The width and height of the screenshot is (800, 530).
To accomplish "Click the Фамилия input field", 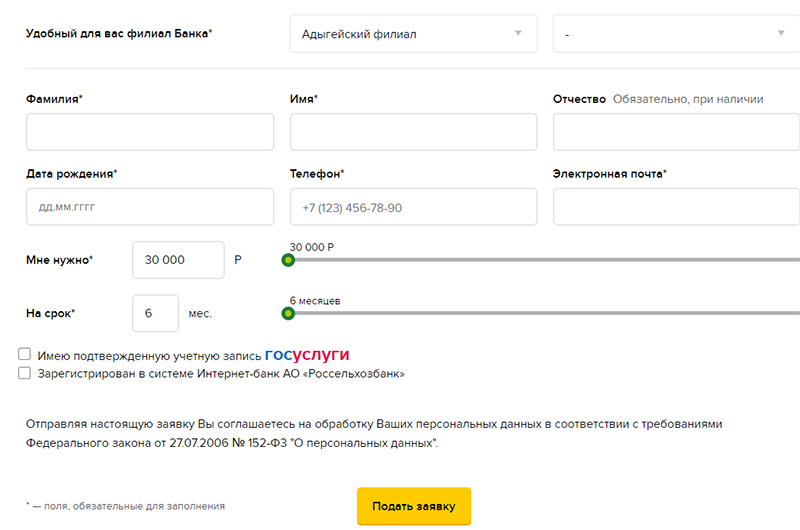I will point(150,132).
